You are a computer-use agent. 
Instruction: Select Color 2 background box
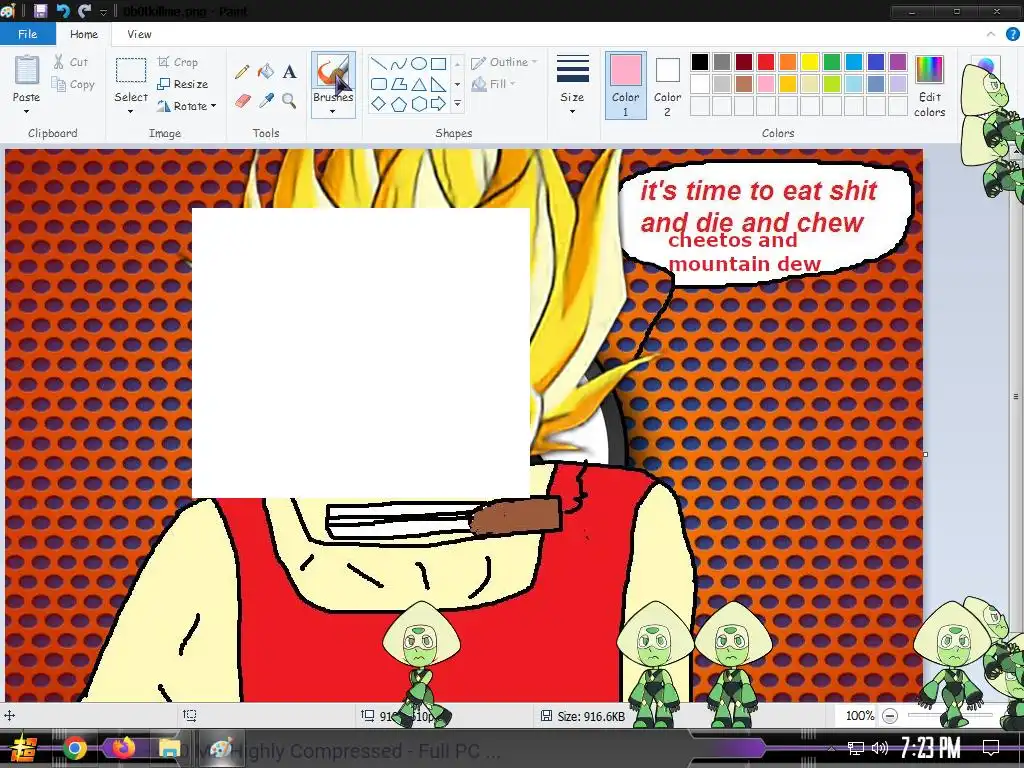pyautogui.click(x=667, y=86)
